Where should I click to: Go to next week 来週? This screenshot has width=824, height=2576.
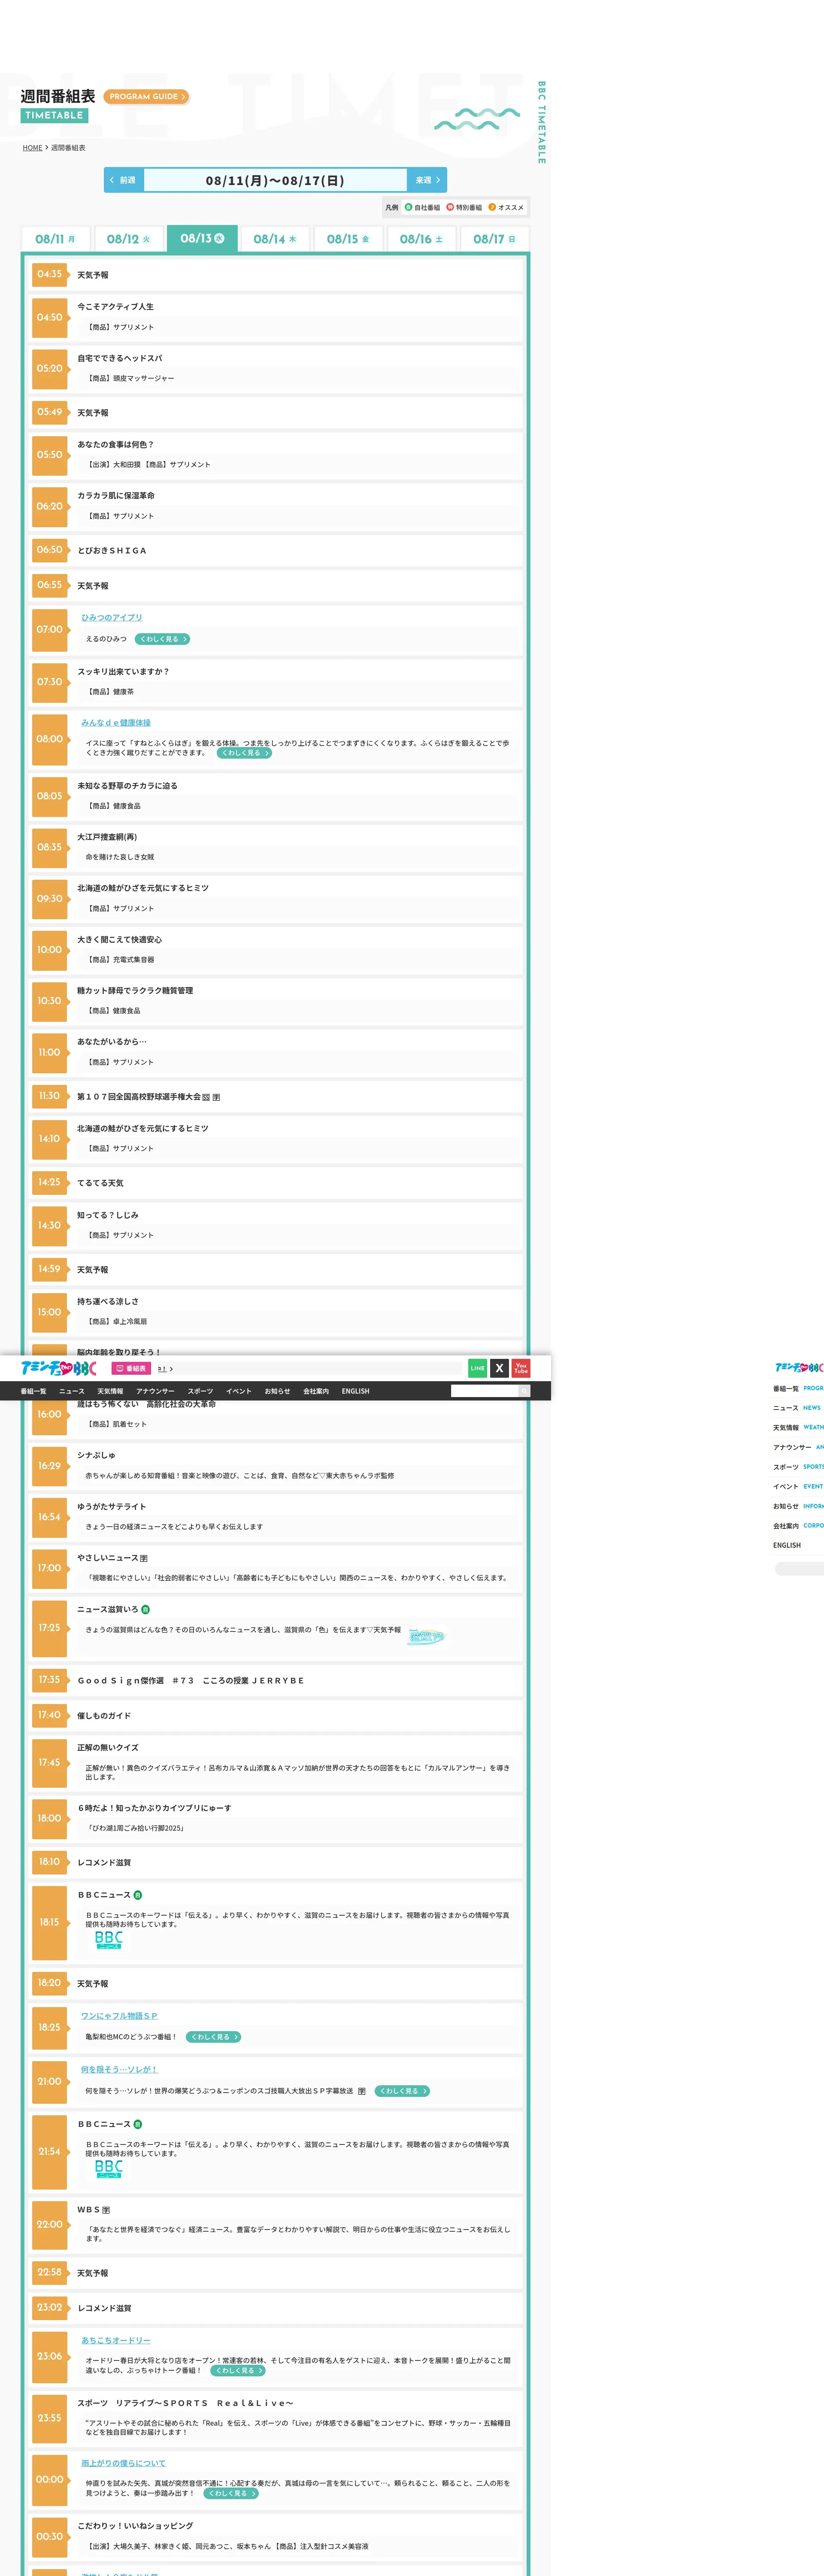point(427,180)
